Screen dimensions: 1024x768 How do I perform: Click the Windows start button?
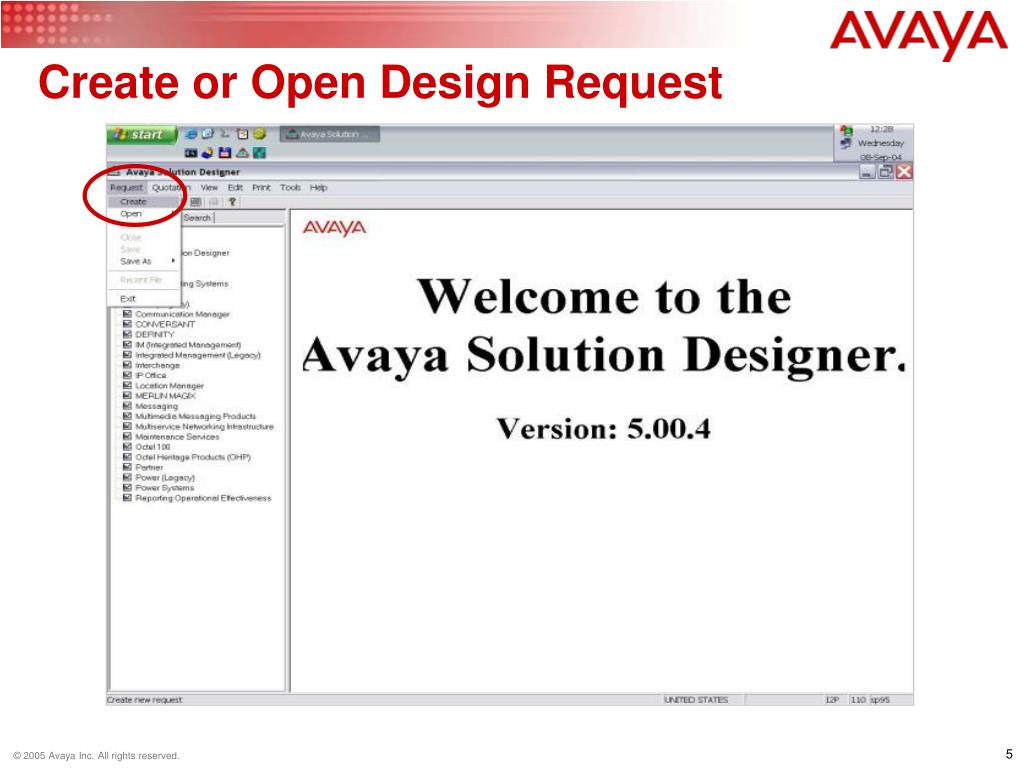click(x=142, y=134)
